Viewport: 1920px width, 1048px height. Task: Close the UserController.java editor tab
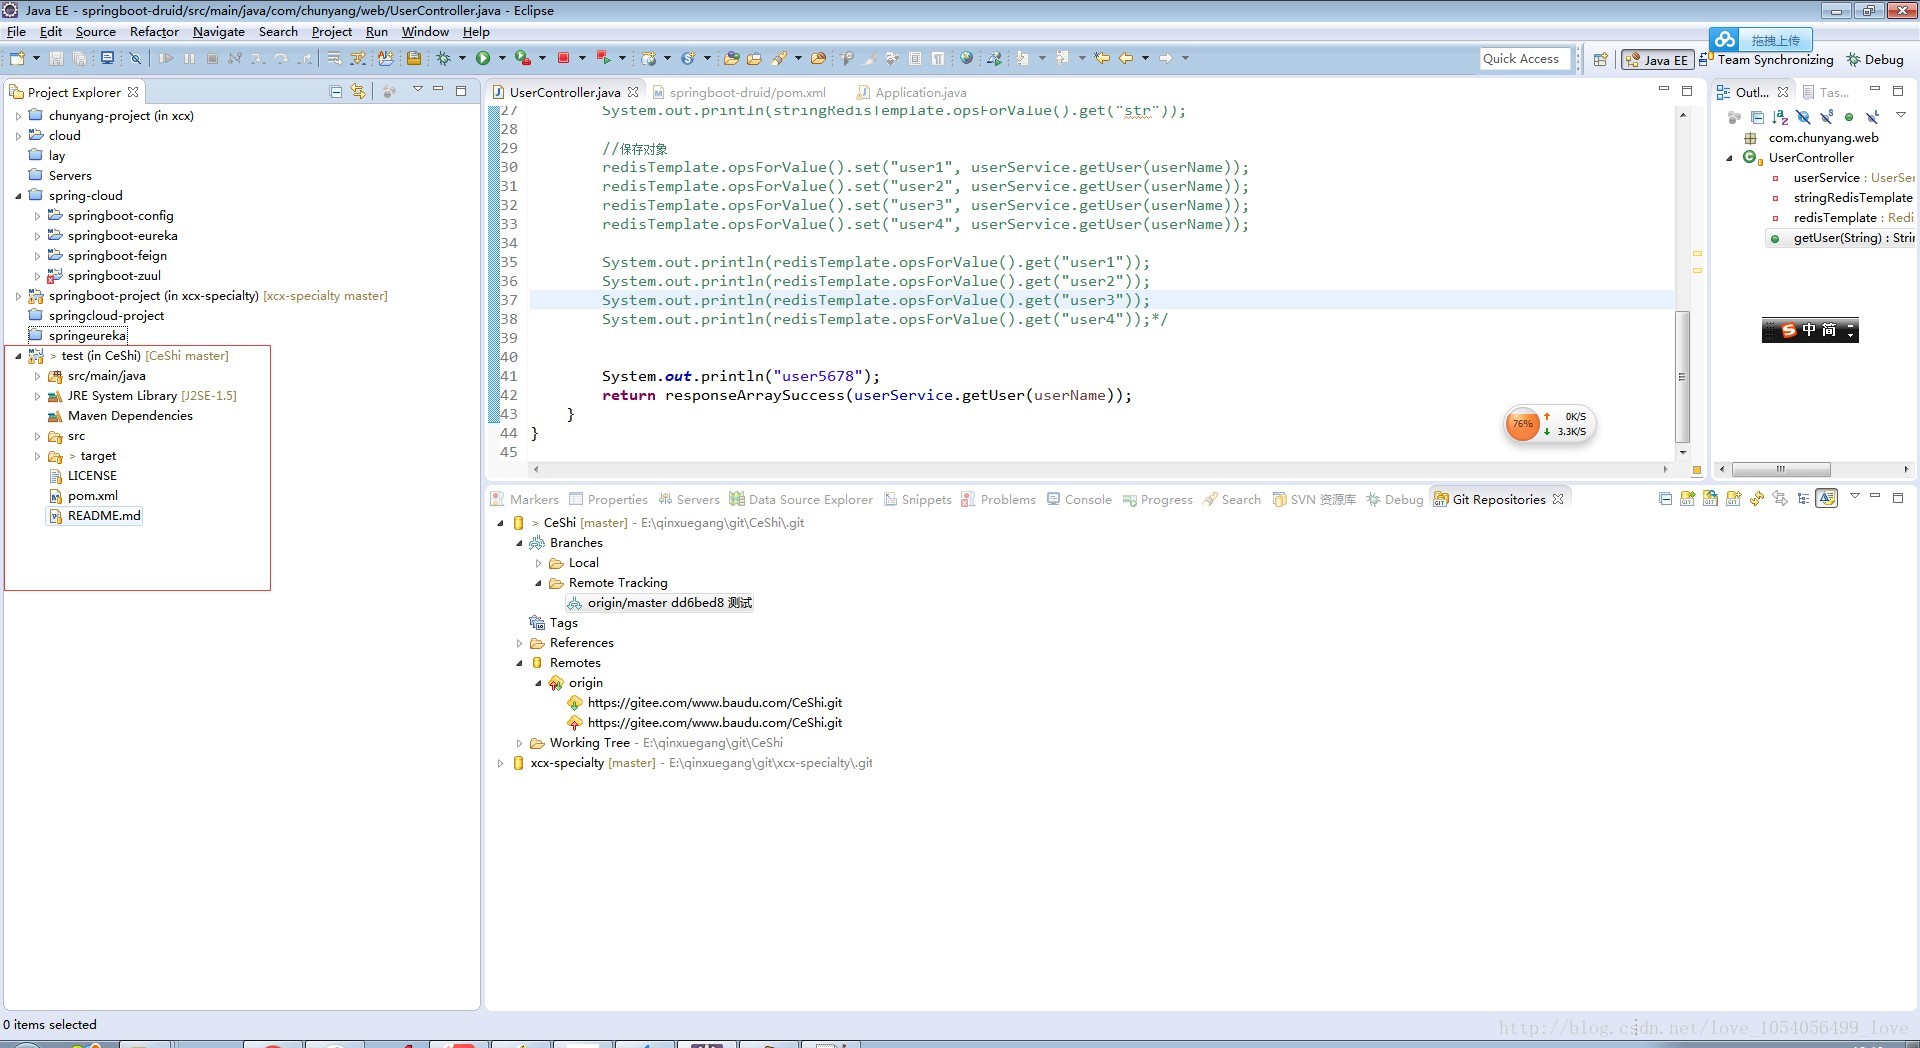point(633,92)
